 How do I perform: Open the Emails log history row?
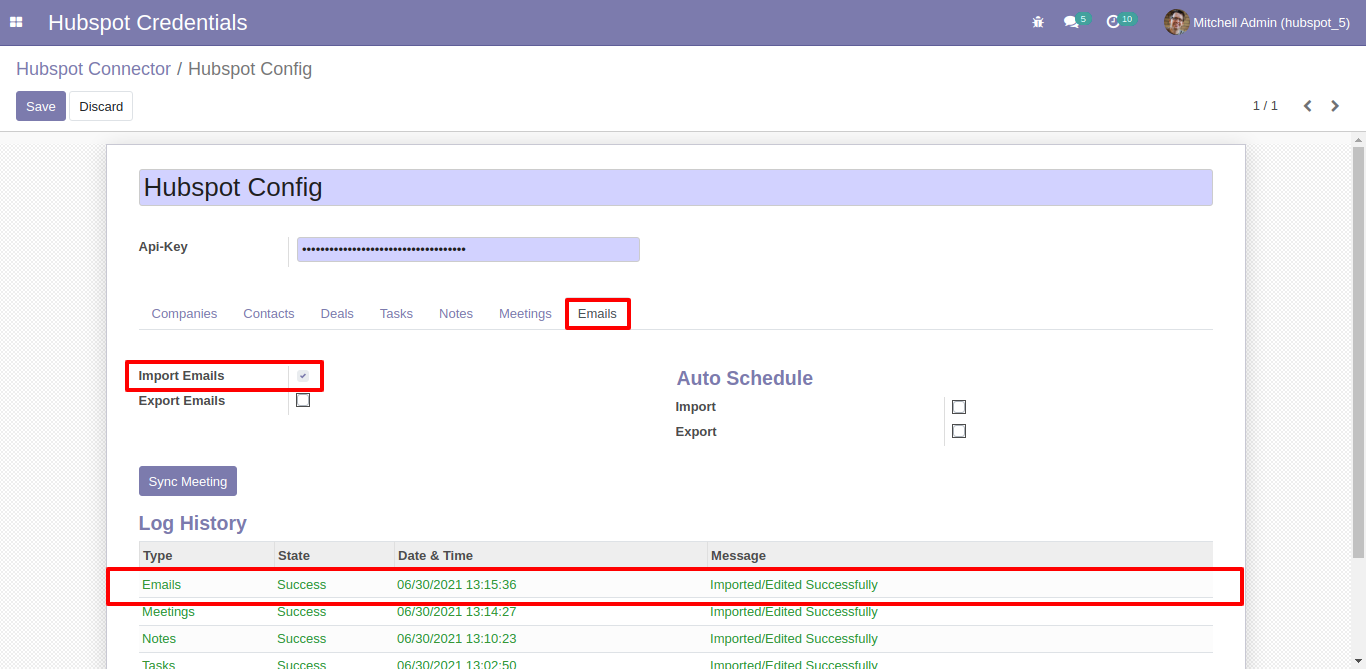click(675, 585)
